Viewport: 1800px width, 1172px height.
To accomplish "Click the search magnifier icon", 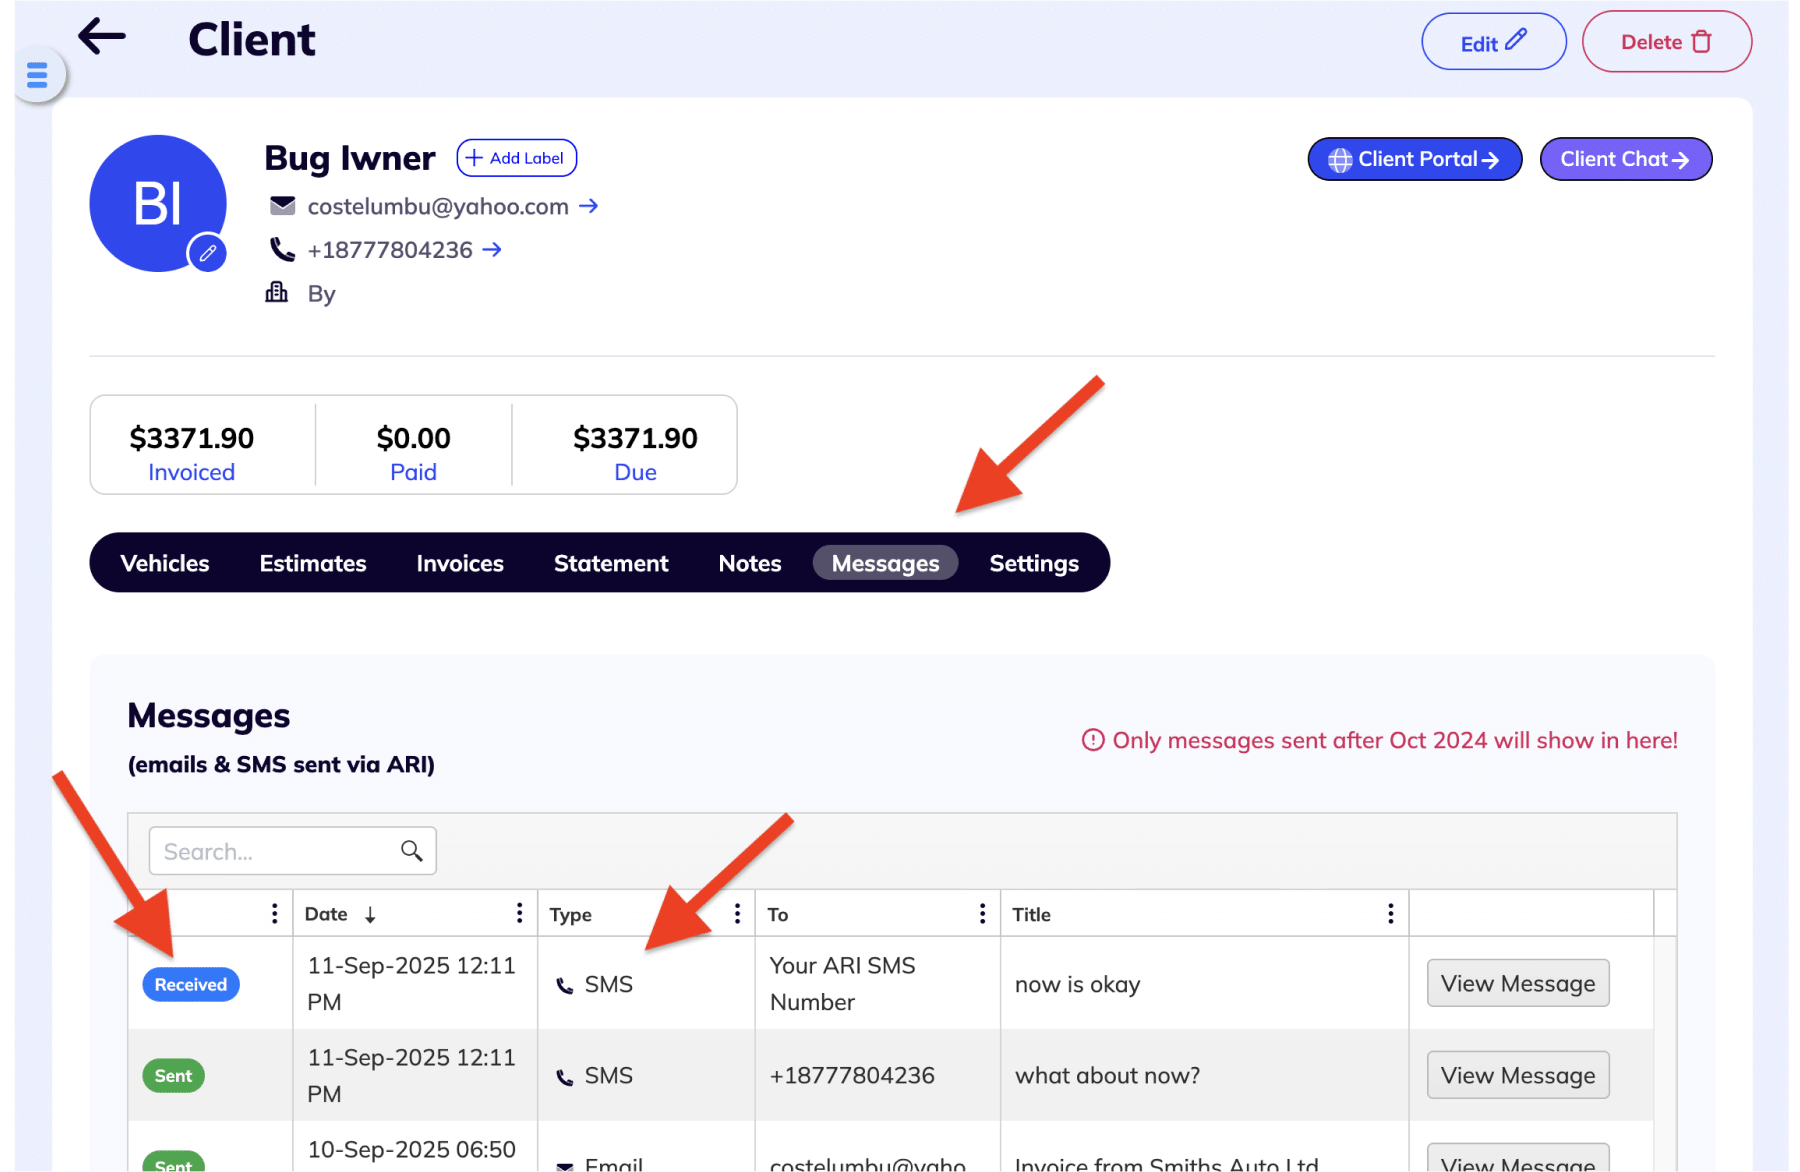I will [411, 851].
